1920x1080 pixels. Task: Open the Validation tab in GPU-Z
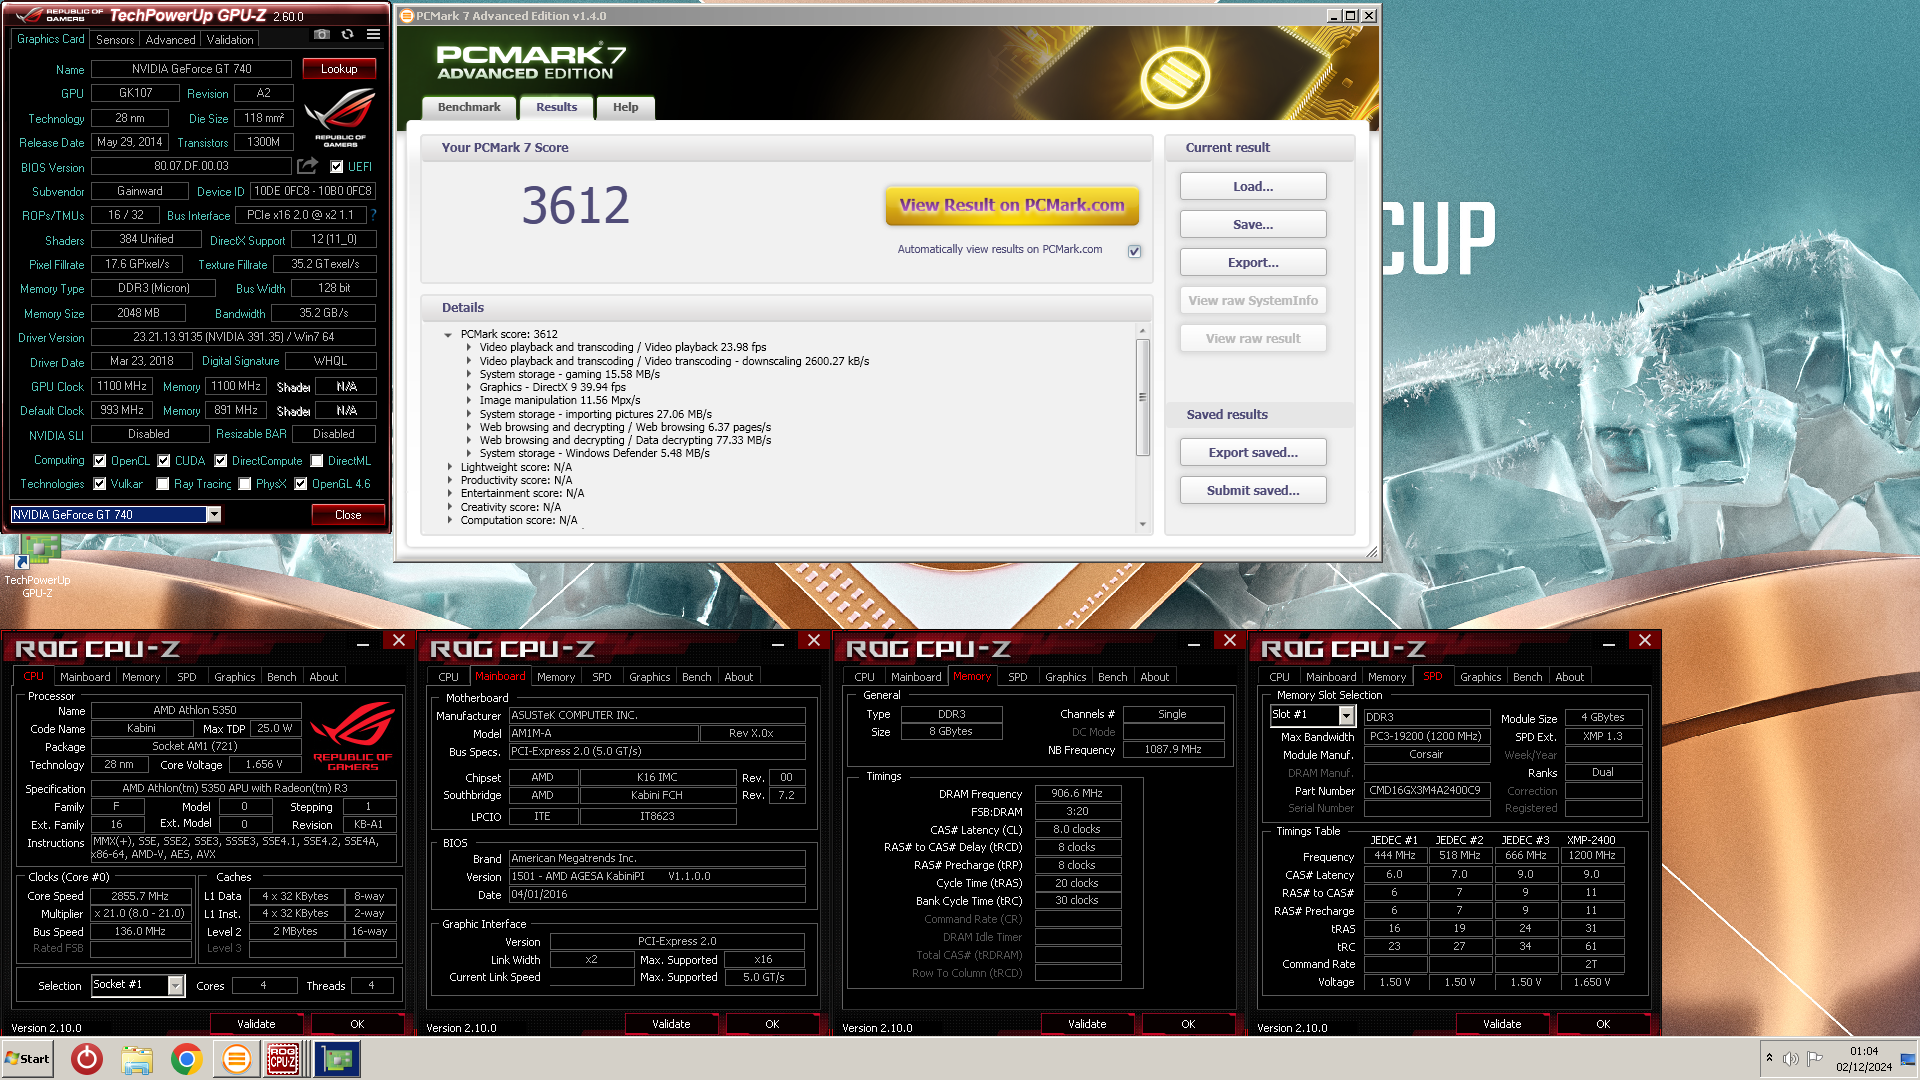[230, 40]
